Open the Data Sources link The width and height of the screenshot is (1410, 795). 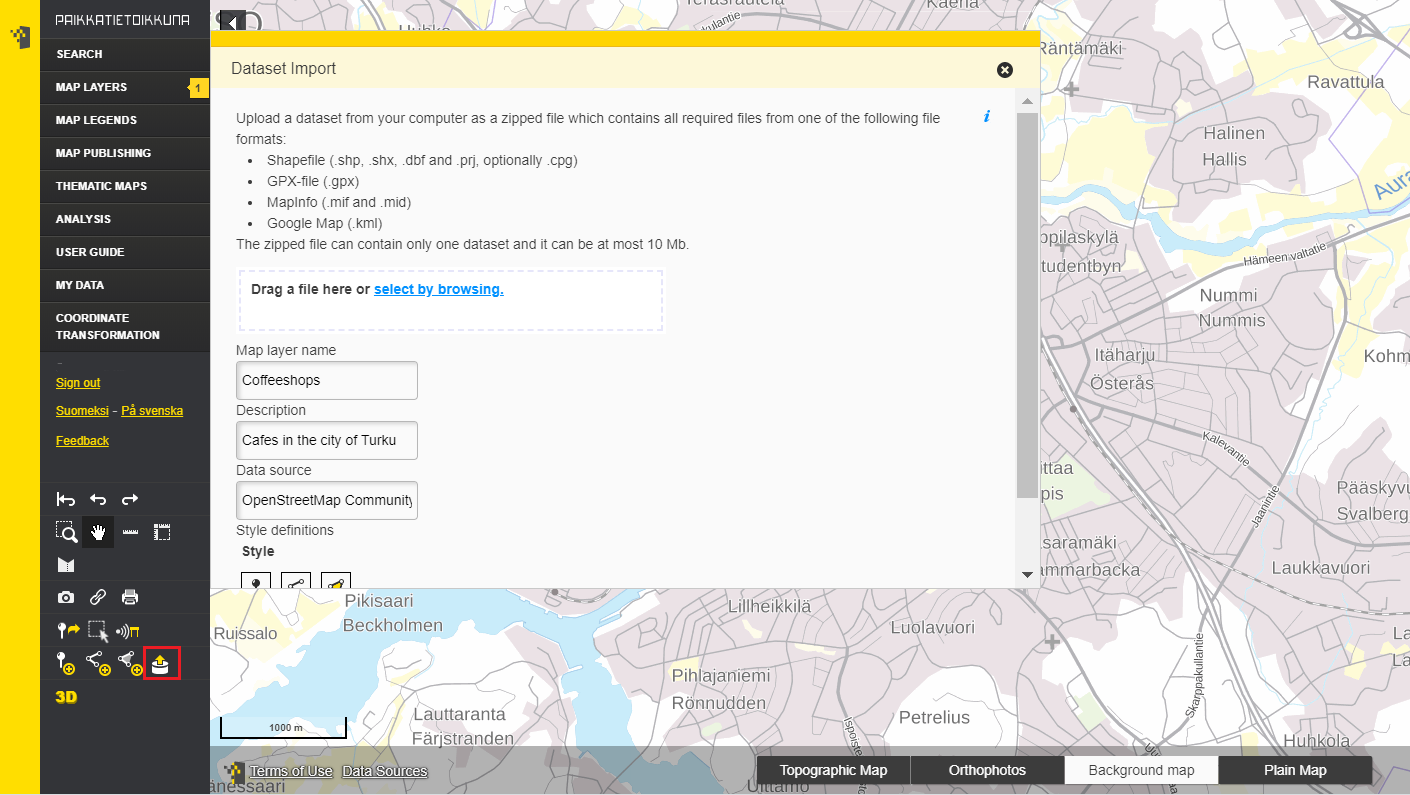385,771
